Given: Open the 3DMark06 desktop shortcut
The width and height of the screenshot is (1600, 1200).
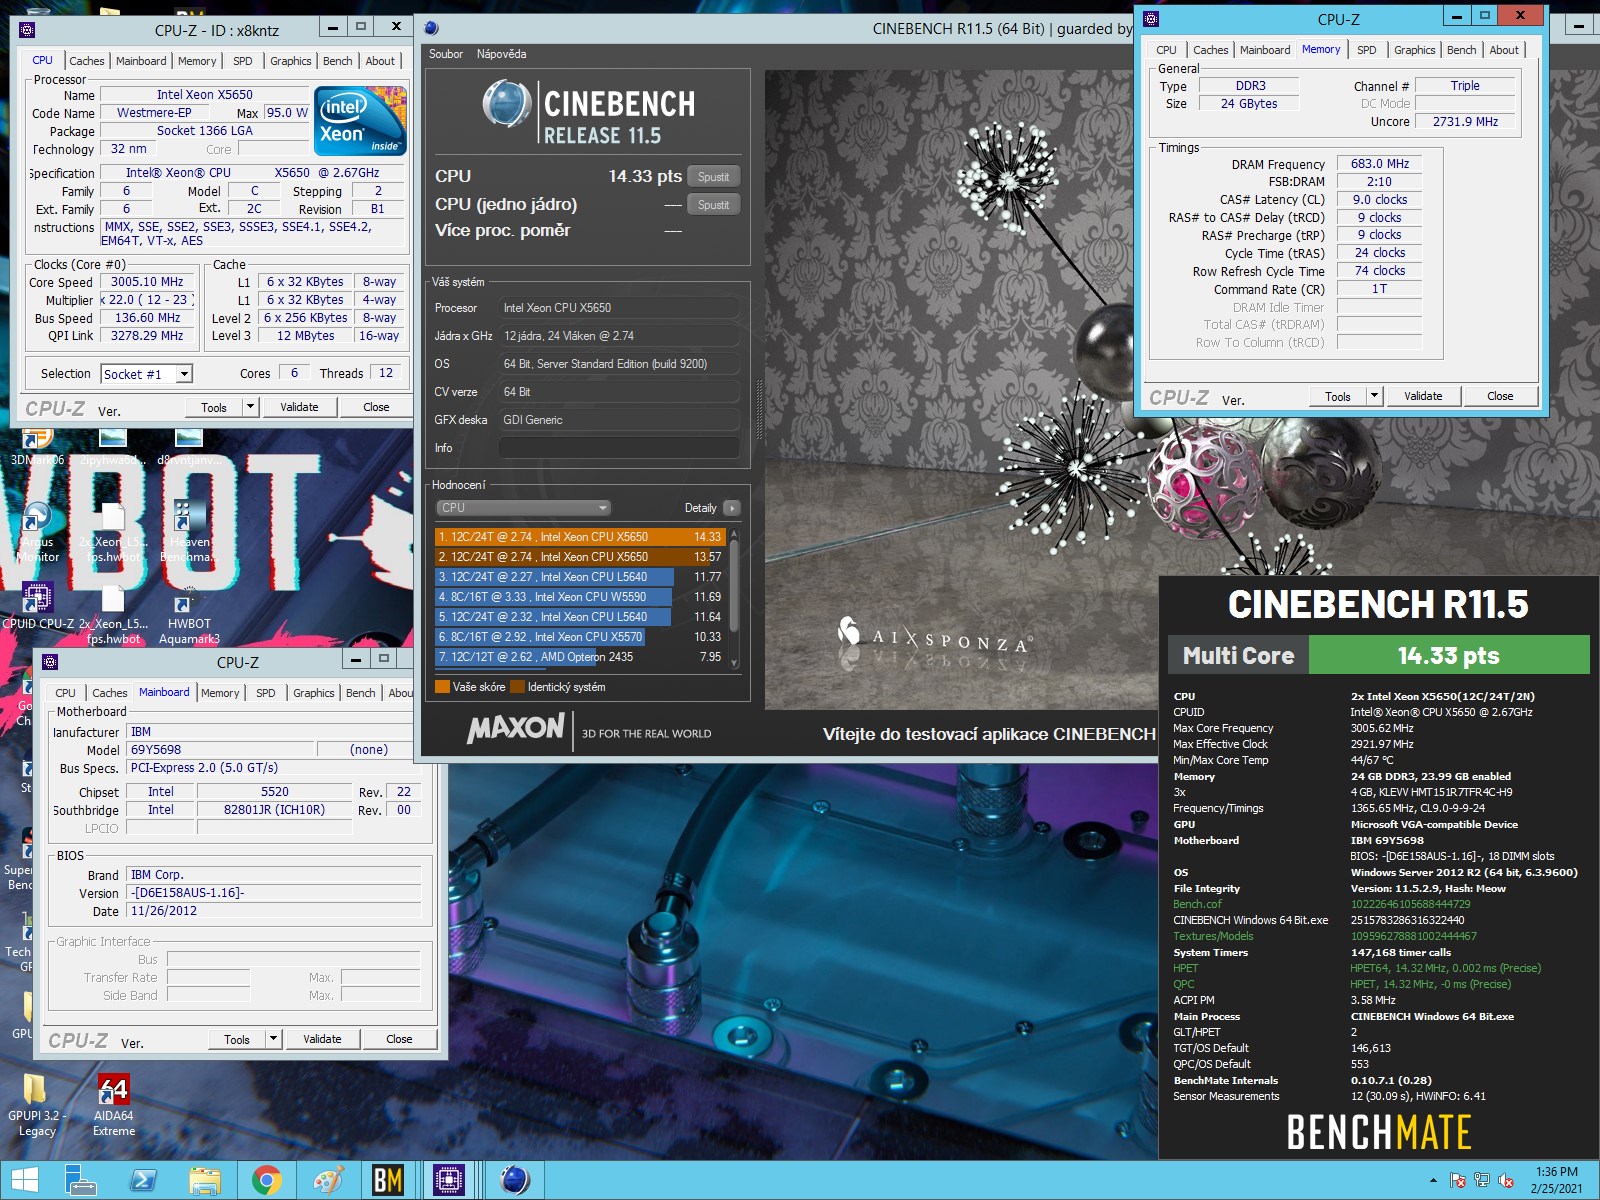Looking at the screenshot, I should 37,448.
